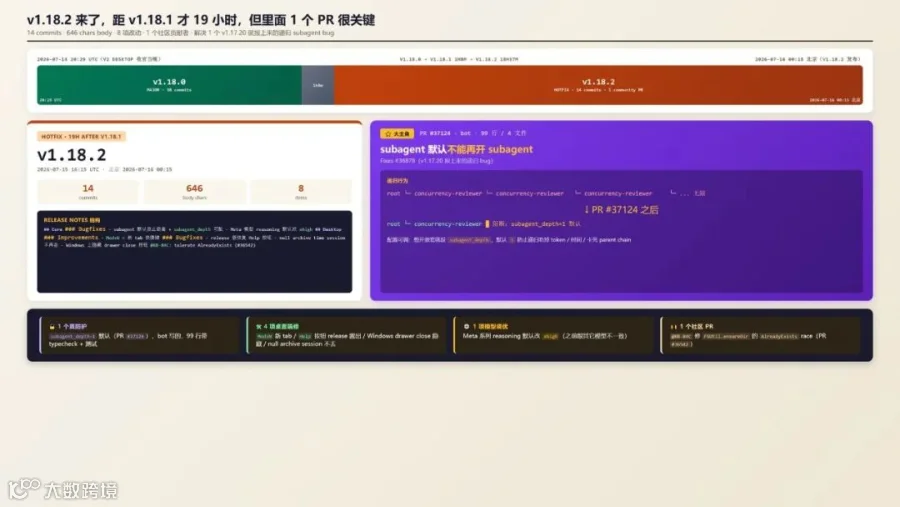Click the stat box showing 8
The width and height of the screenshot is (900, 507).
(301, 192)
